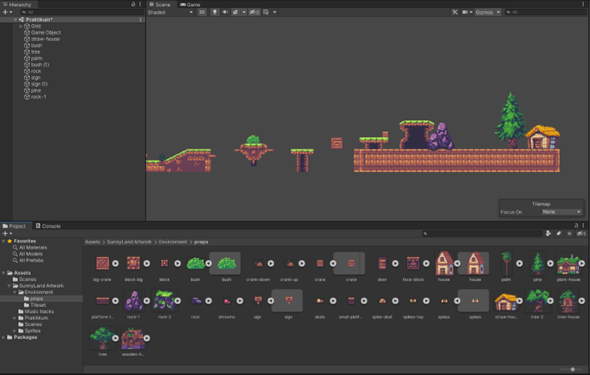Image resolution: width=590 pixels, height=375 pixels.
Task: Expand the big-crate asset arrow
Action: coord(116,263)
